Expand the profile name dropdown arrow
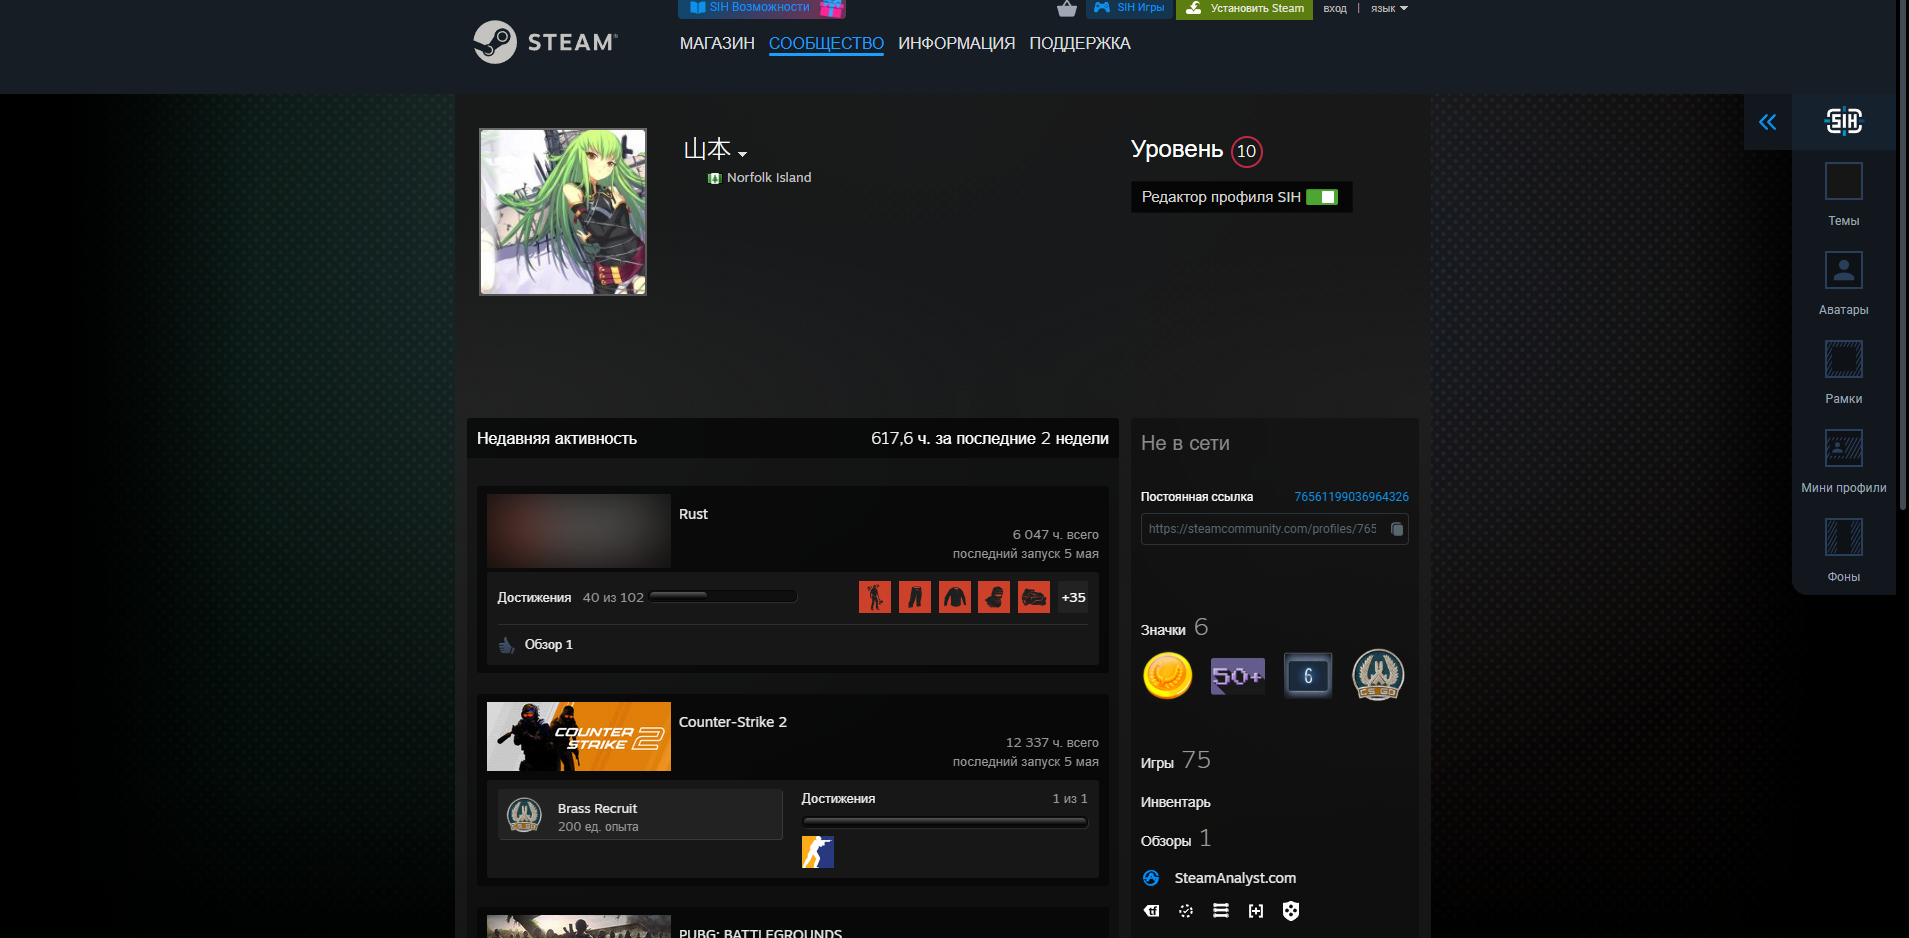The image size is (1909, 938). click(742, 154)
